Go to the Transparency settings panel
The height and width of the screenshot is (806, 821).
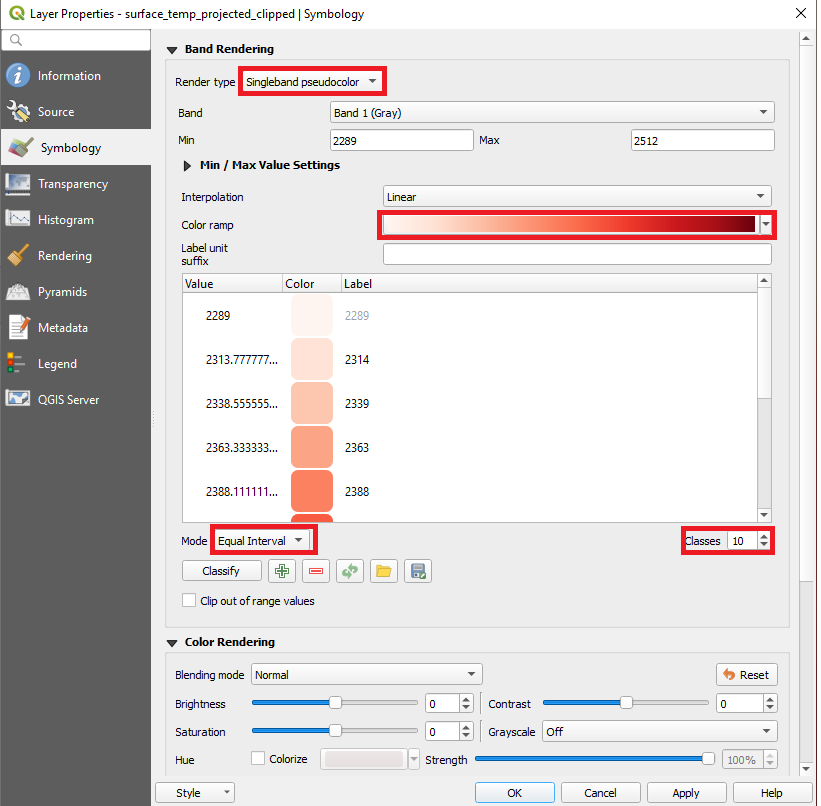(72, 184)
